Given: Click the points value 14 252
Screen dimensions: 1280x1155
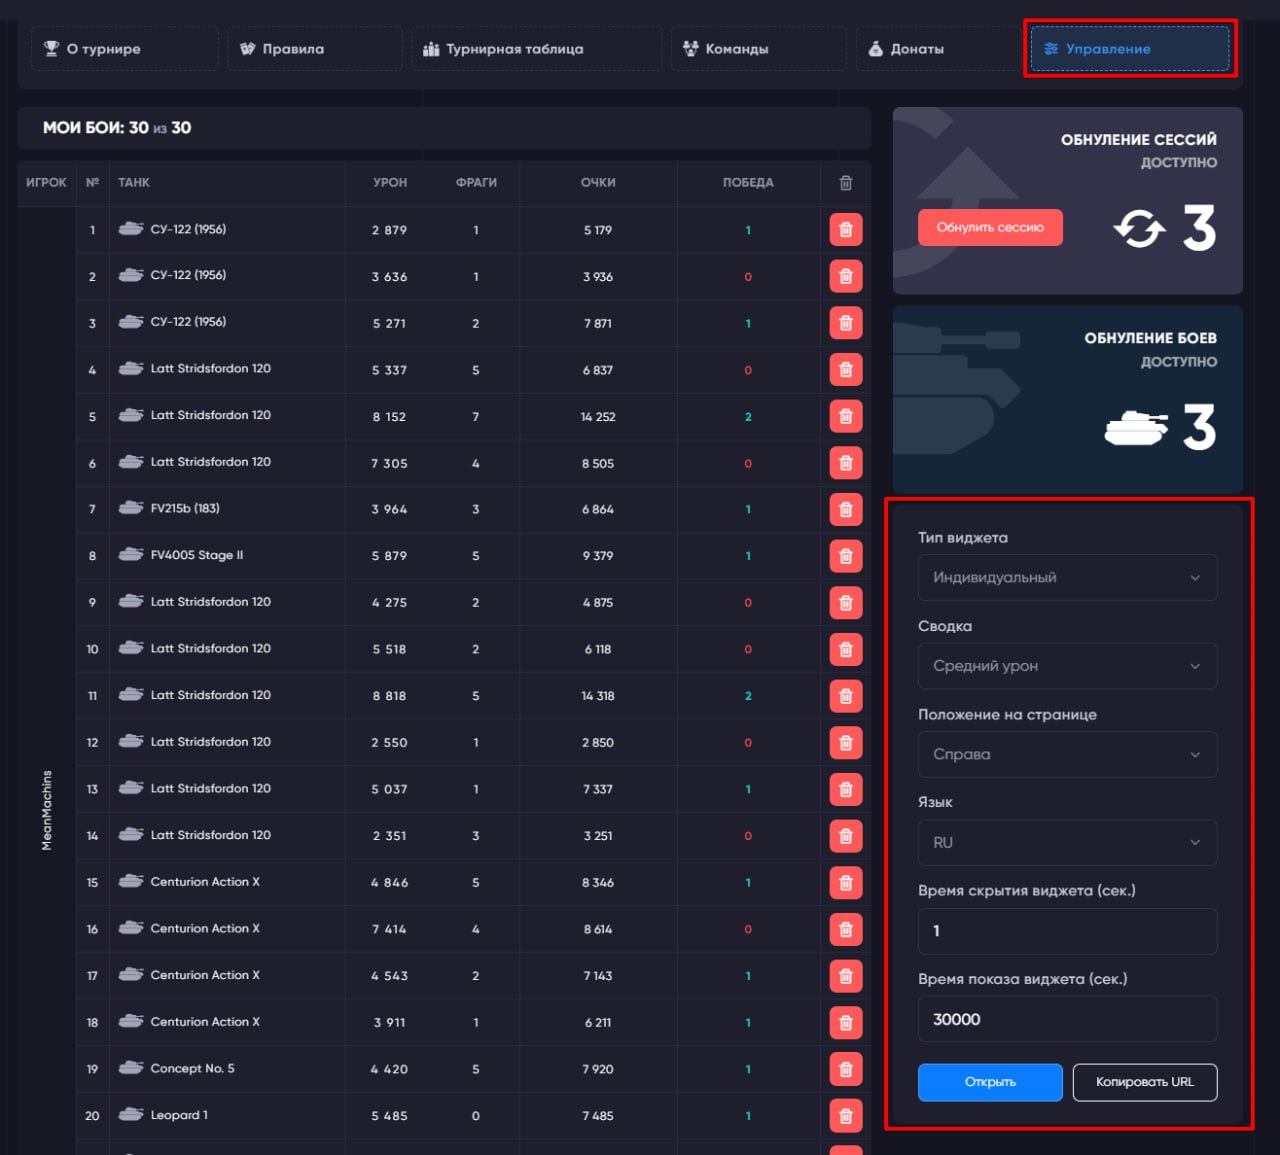Looking at the screenshot, I should pyautogui.click(x=598, y=417).
